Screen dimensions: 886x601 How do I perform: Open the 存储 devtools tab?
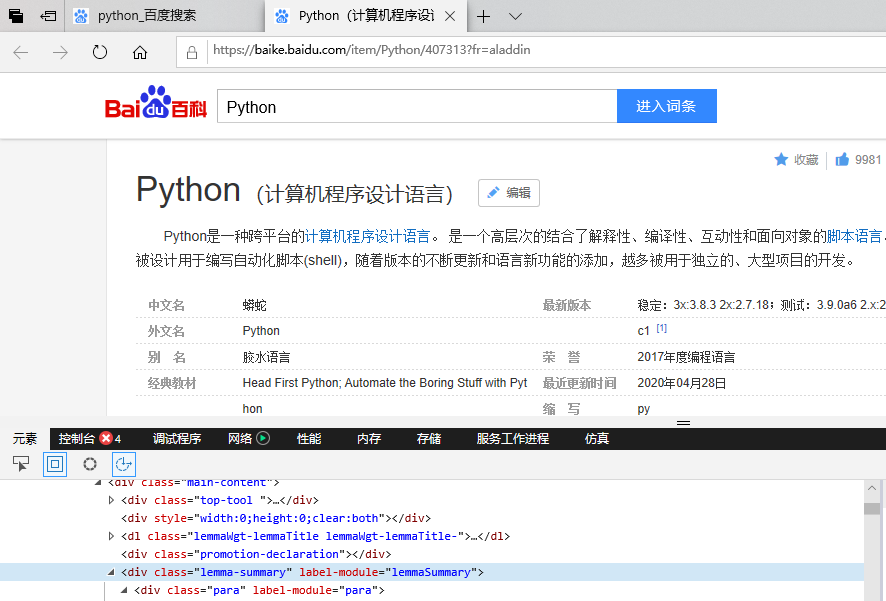tap(429, 439)
